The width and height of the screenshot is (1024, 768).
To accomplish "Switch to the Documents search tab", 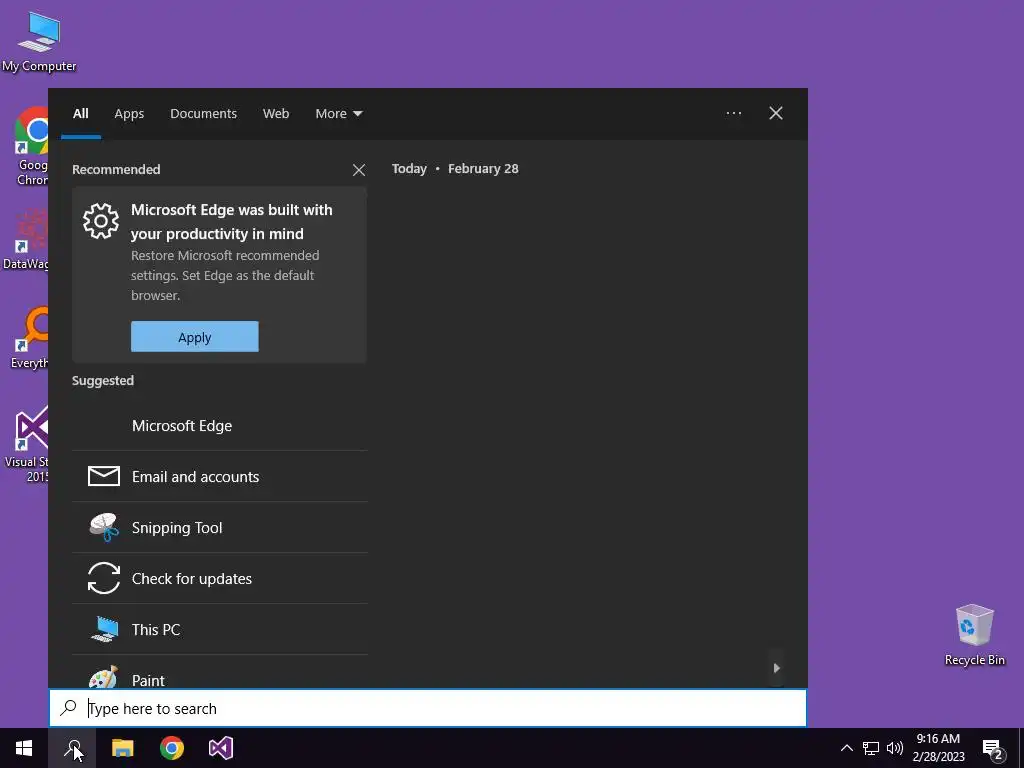I will [204, 114].
